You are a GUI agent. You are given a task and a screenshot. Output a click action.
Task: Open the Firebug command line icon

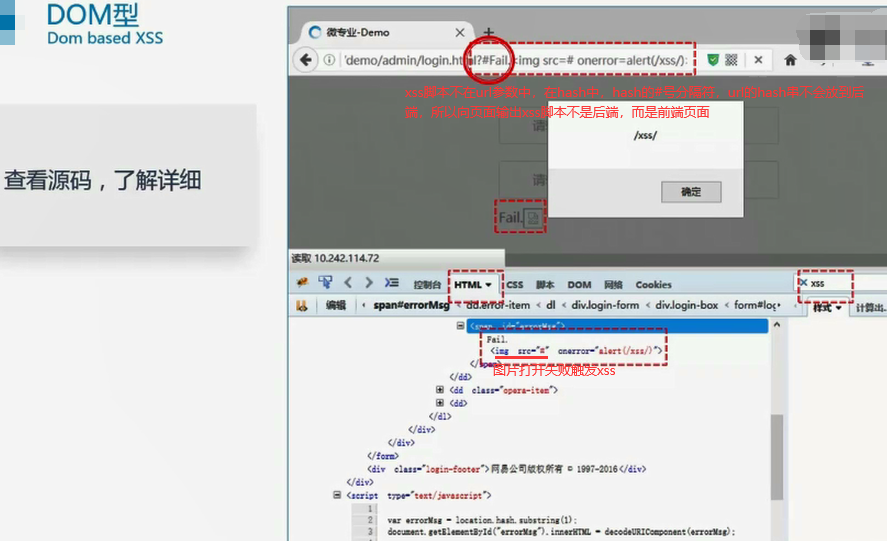click(x=391, y=282)
